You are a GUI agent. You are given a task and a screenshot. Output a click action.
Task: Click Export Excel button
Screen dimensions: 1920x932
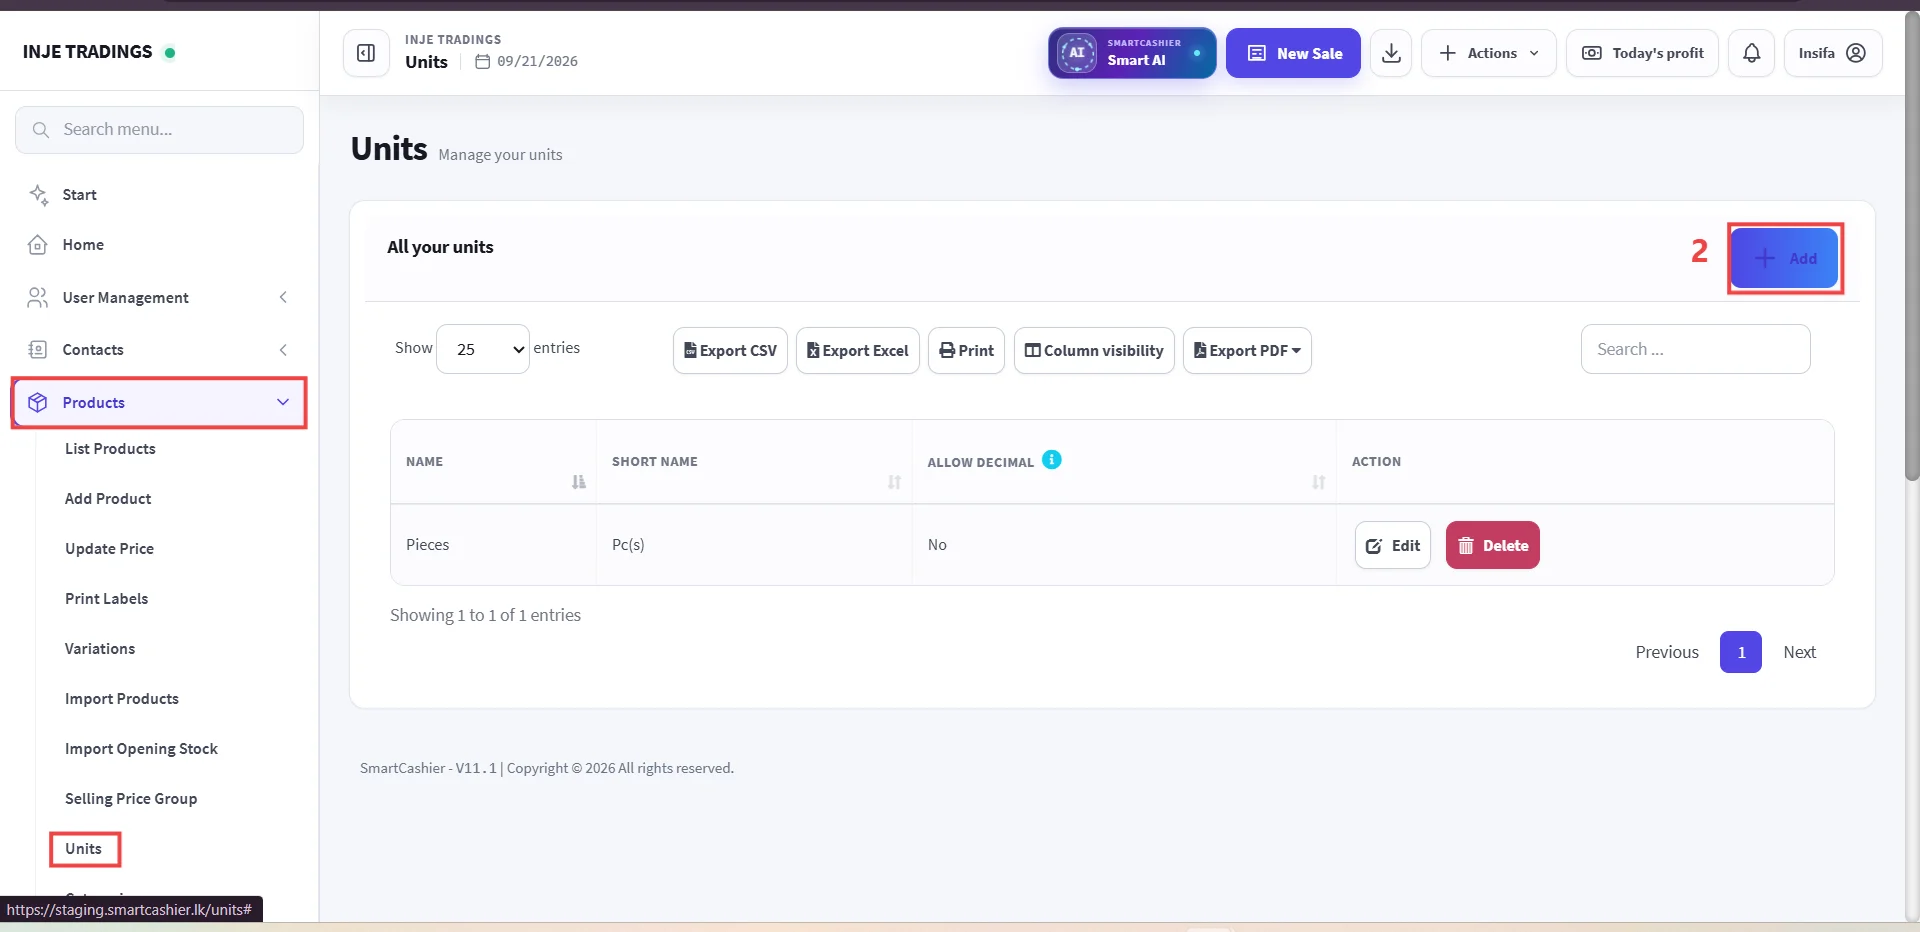tap(858, 351)
